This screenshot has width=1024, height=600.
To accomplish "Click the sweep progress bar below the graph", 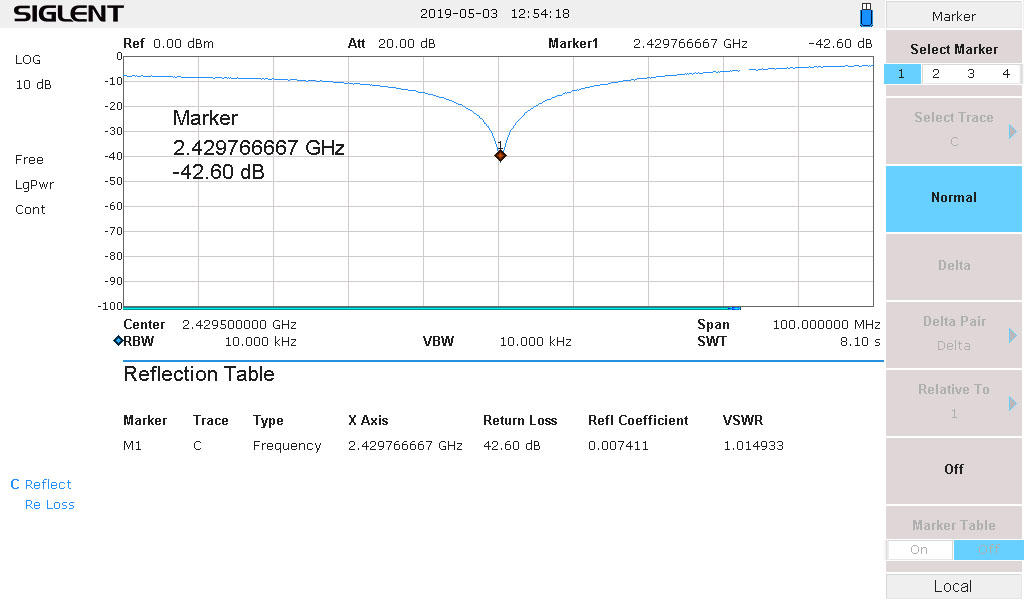I will [430, 309].
